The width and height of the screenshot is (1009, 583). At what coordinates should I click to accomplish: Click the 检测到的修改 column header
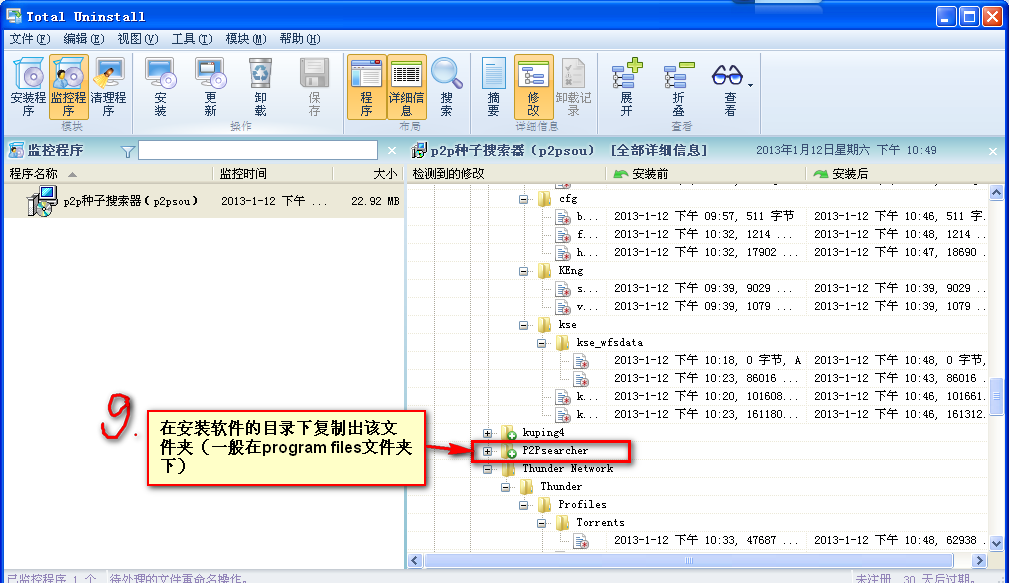pyautogui.click(x=506, y=174)
